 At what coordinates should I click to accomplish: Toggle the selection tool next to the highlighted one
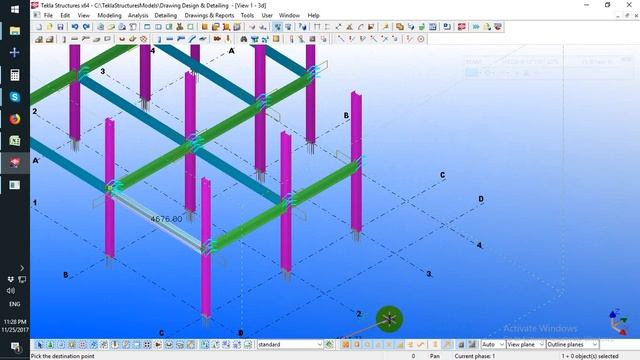288,27
